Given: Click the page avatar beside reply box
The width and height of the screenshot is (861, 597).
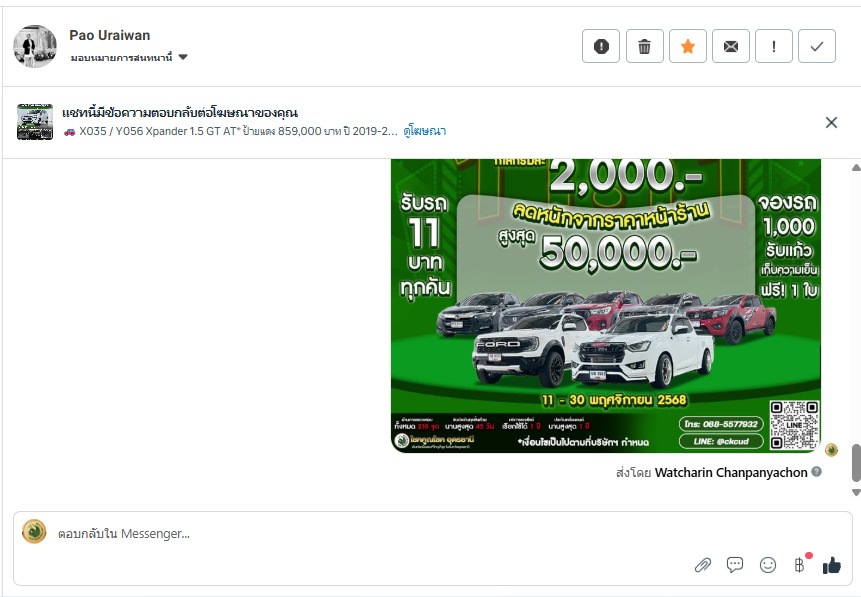Looking at the screenshot, I should coord(34,532).
